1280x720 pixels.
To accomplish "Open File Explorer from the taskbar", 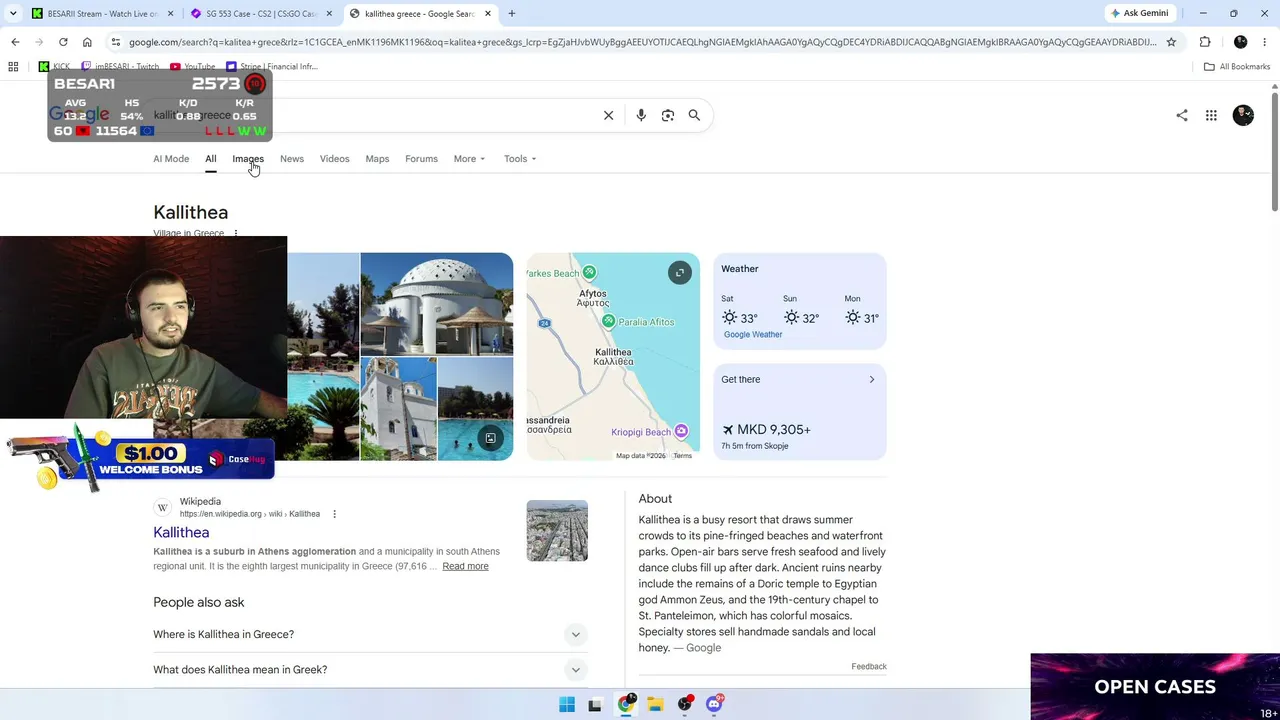I will pyautogui.click(x=655, y=704).
